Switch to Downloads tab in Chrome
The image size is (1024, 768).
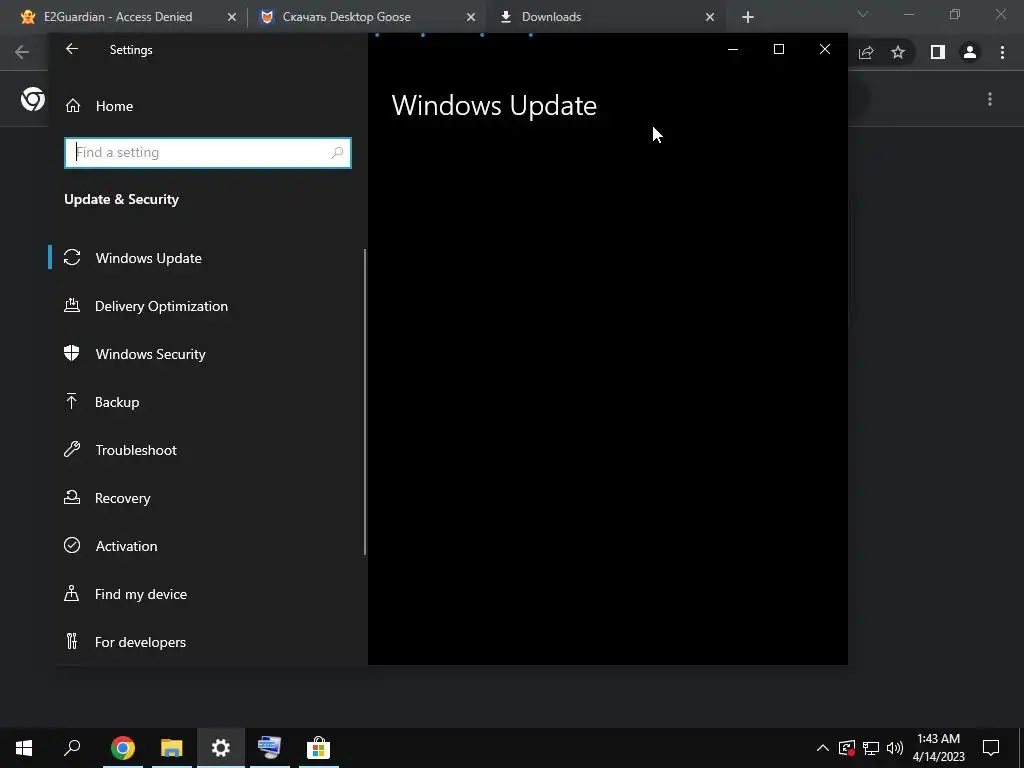551,17
